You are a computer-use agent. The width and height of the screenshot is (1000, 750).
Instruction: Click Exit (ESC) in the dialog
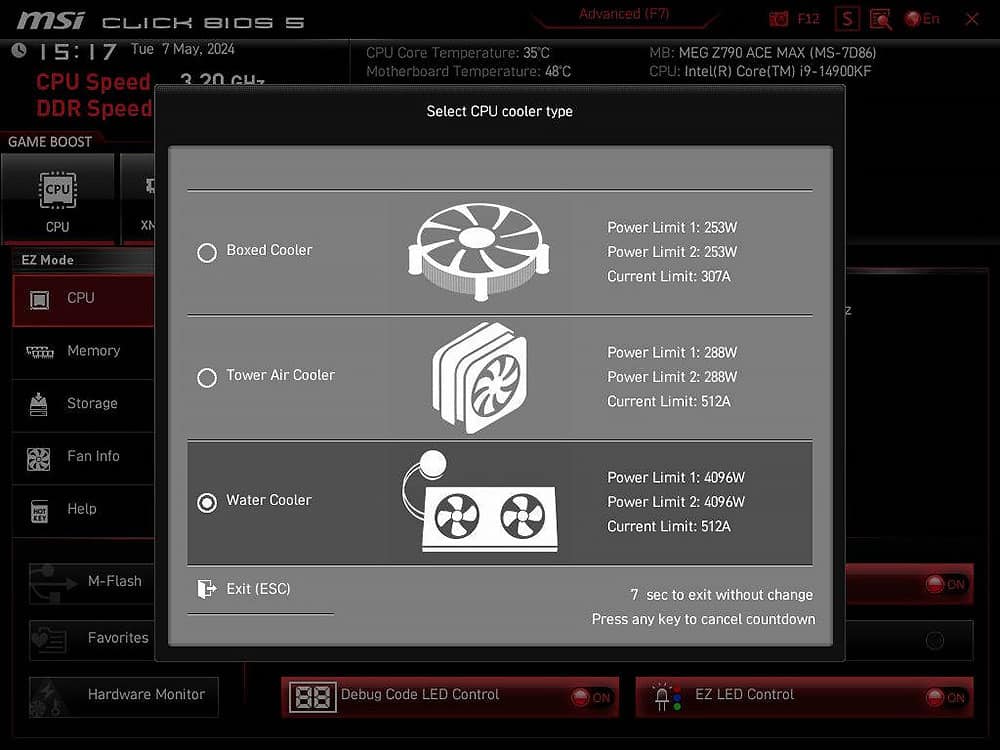tap(258, 589)
